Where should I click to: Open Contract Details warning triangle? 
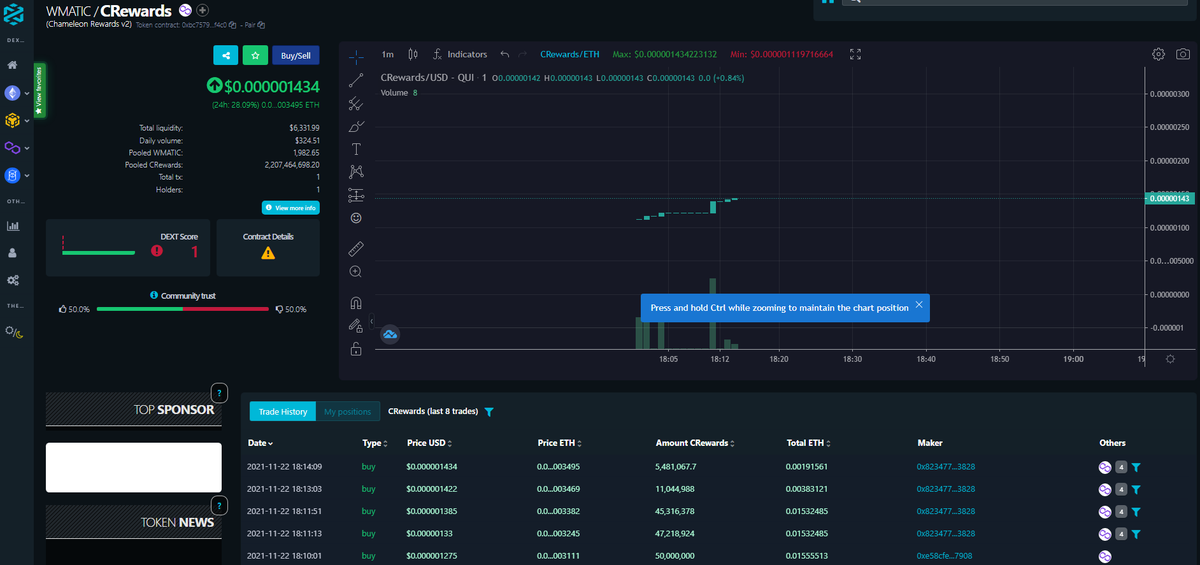coord(268,253)
